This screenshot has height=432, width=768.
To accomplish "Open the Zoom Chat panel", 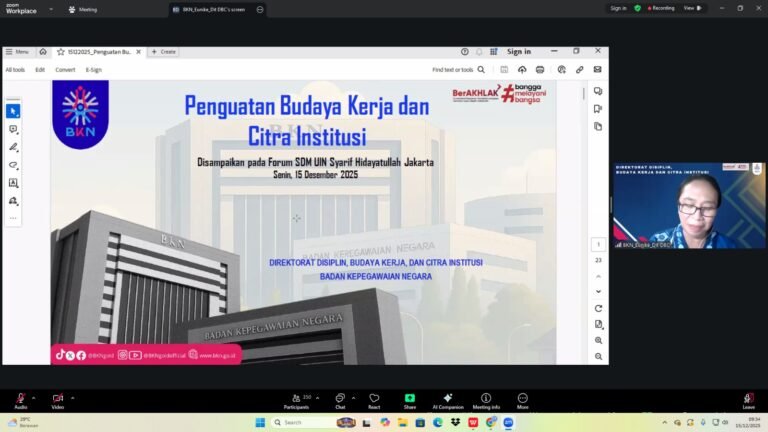I will pos(340,400).
